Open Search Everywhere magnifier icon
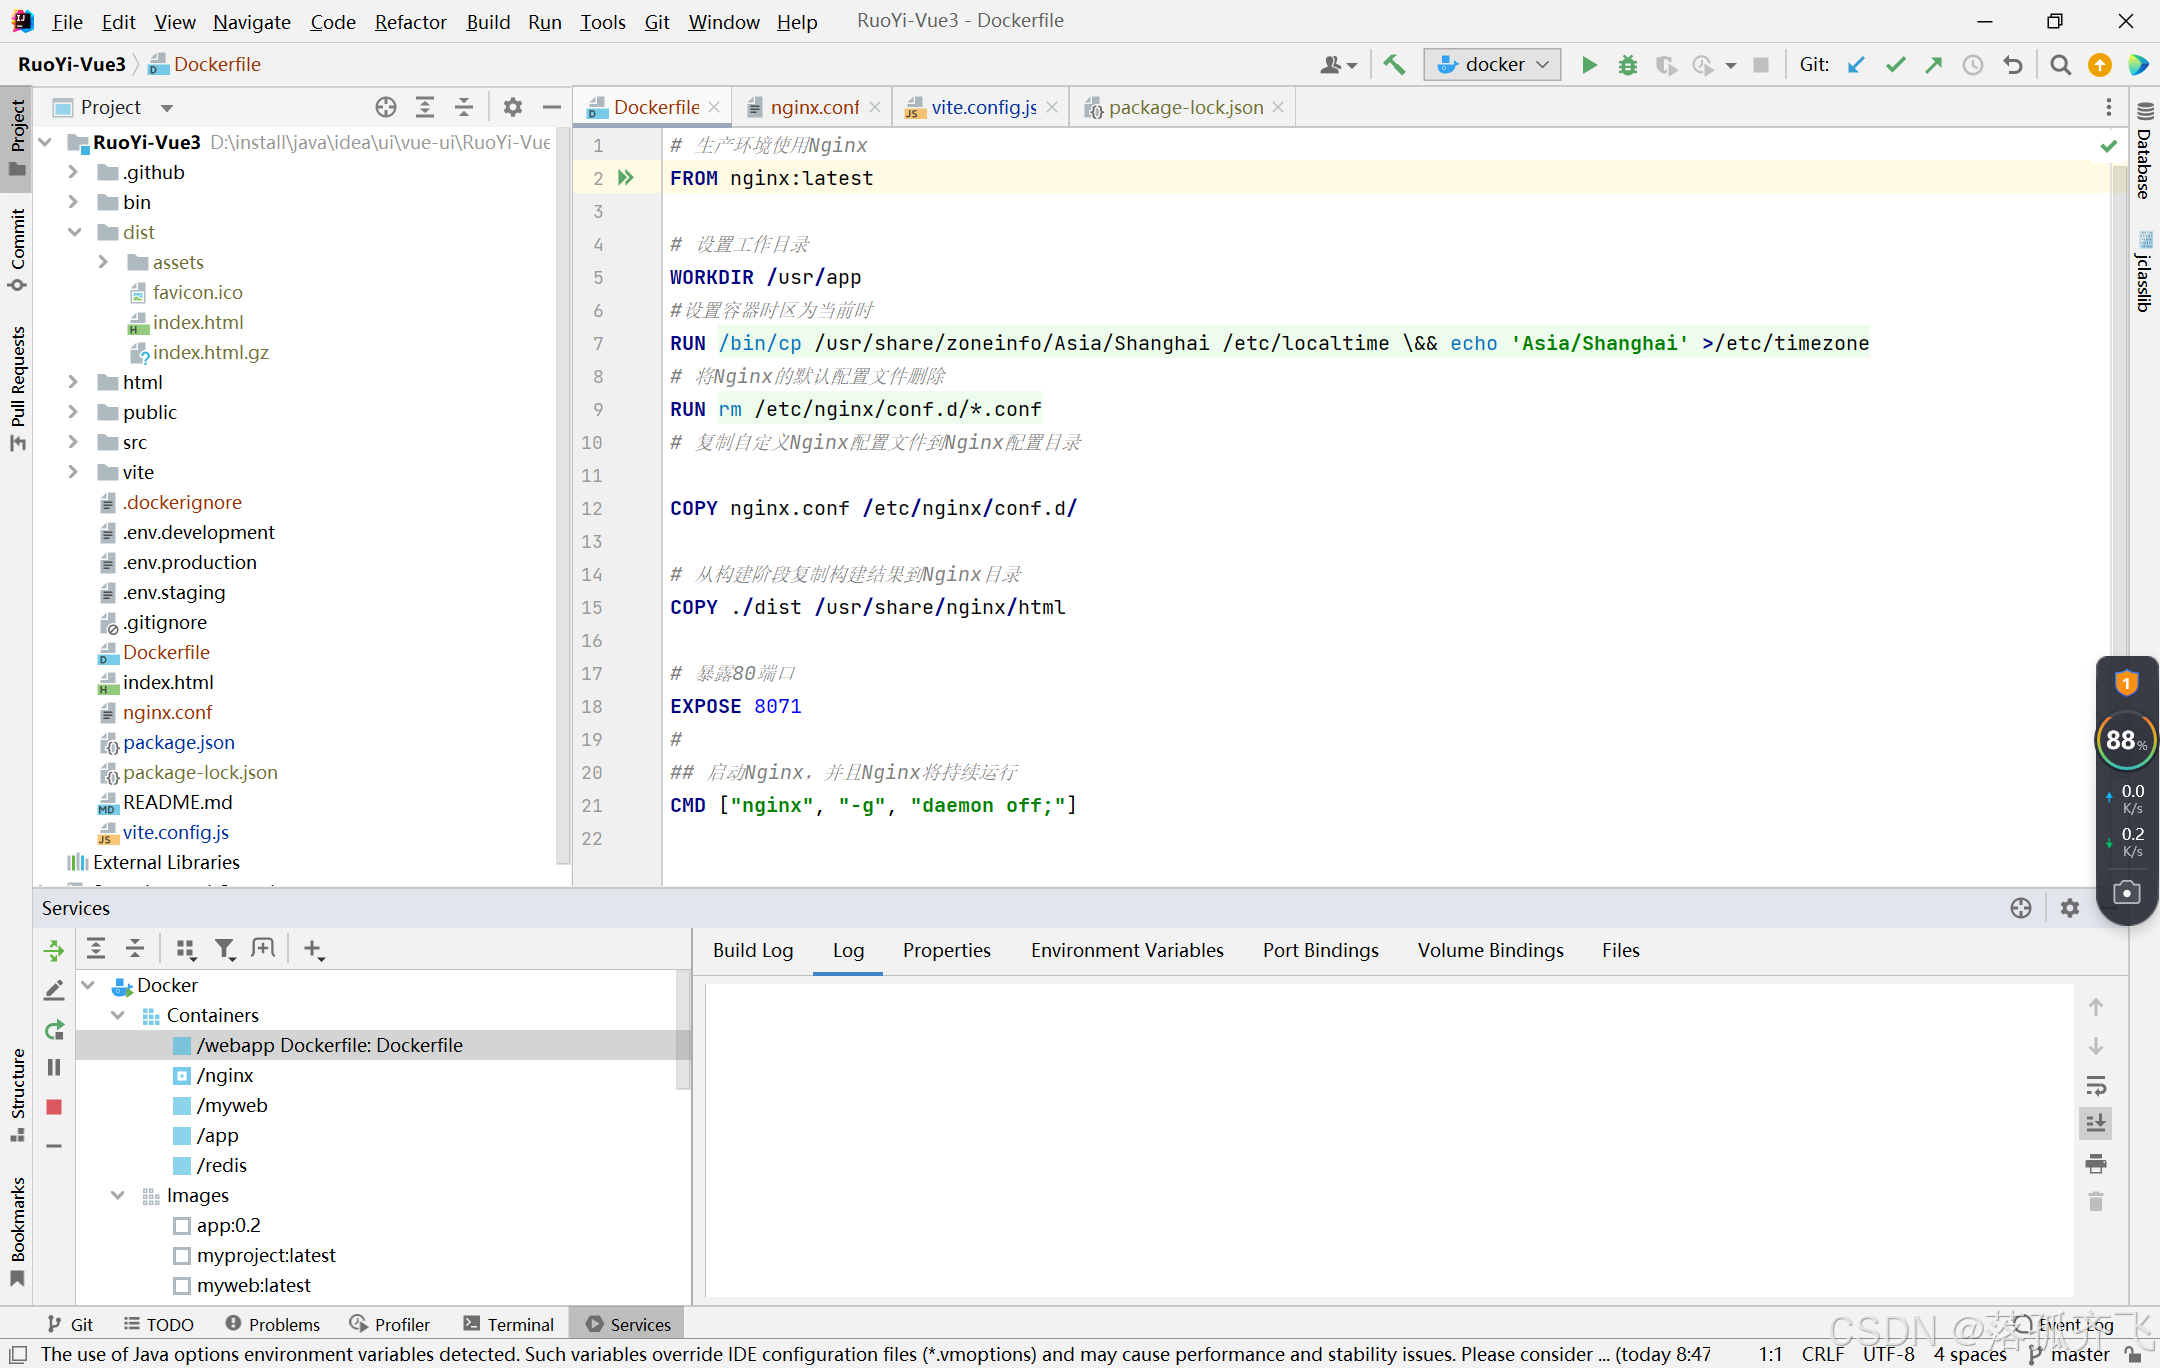Screen dimensions: 2160x1368 (x=2061, y=64)
